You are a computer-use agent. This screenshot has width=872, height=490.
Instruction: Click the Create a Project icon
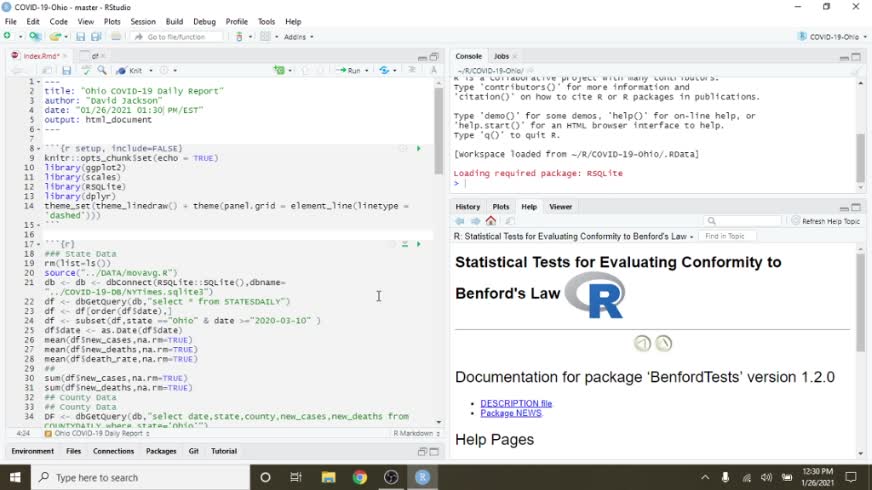35,36
